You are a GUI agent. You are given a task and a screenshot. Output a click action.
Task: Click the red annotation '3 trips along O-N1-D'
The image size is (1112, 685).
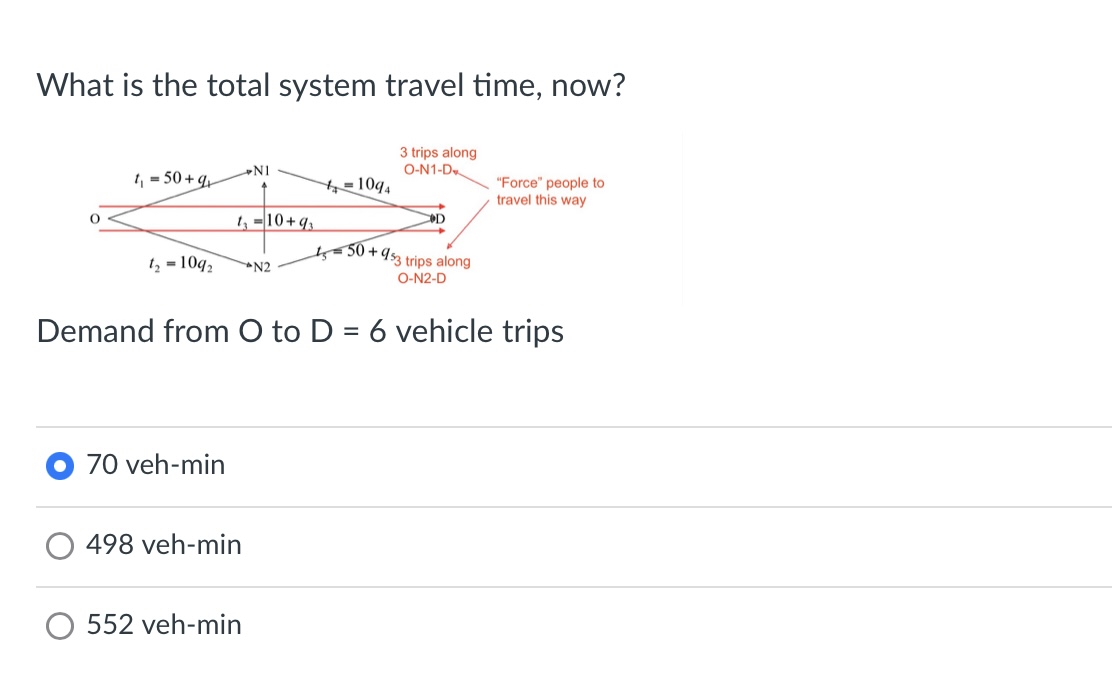pos(438,160)
